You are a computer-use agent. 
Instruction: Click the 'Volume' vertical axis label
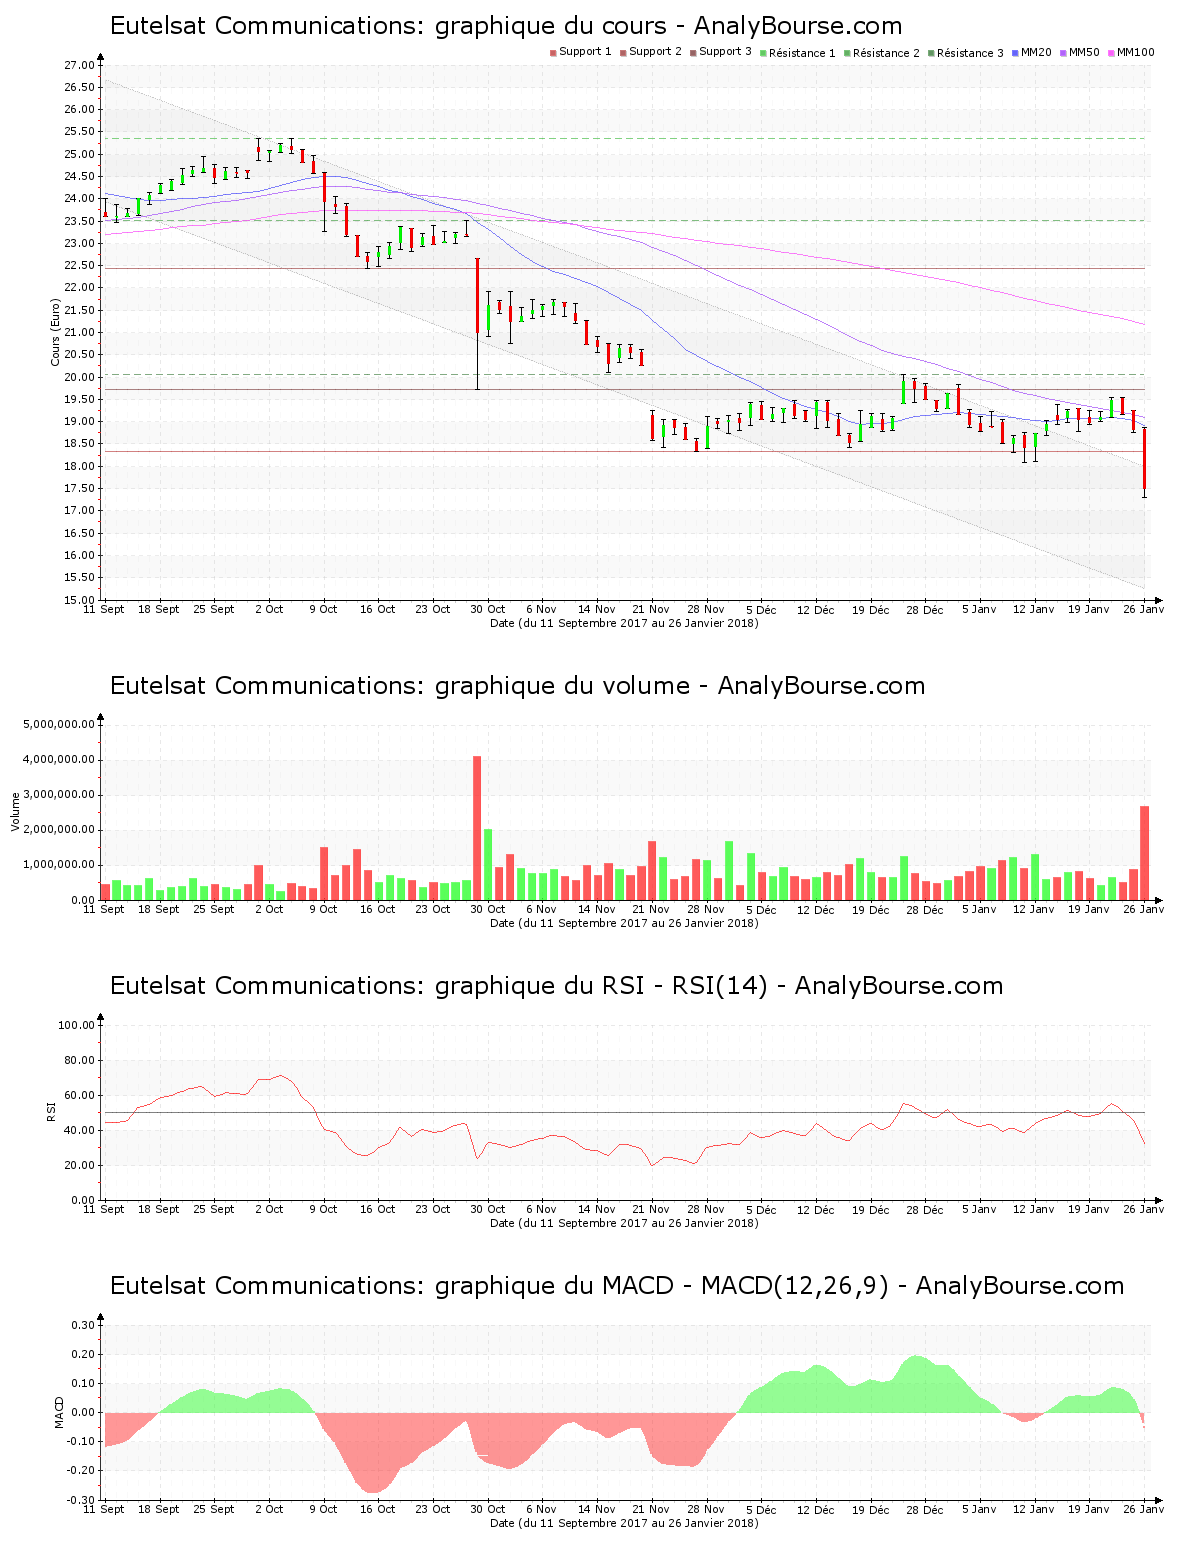(15, 811)
